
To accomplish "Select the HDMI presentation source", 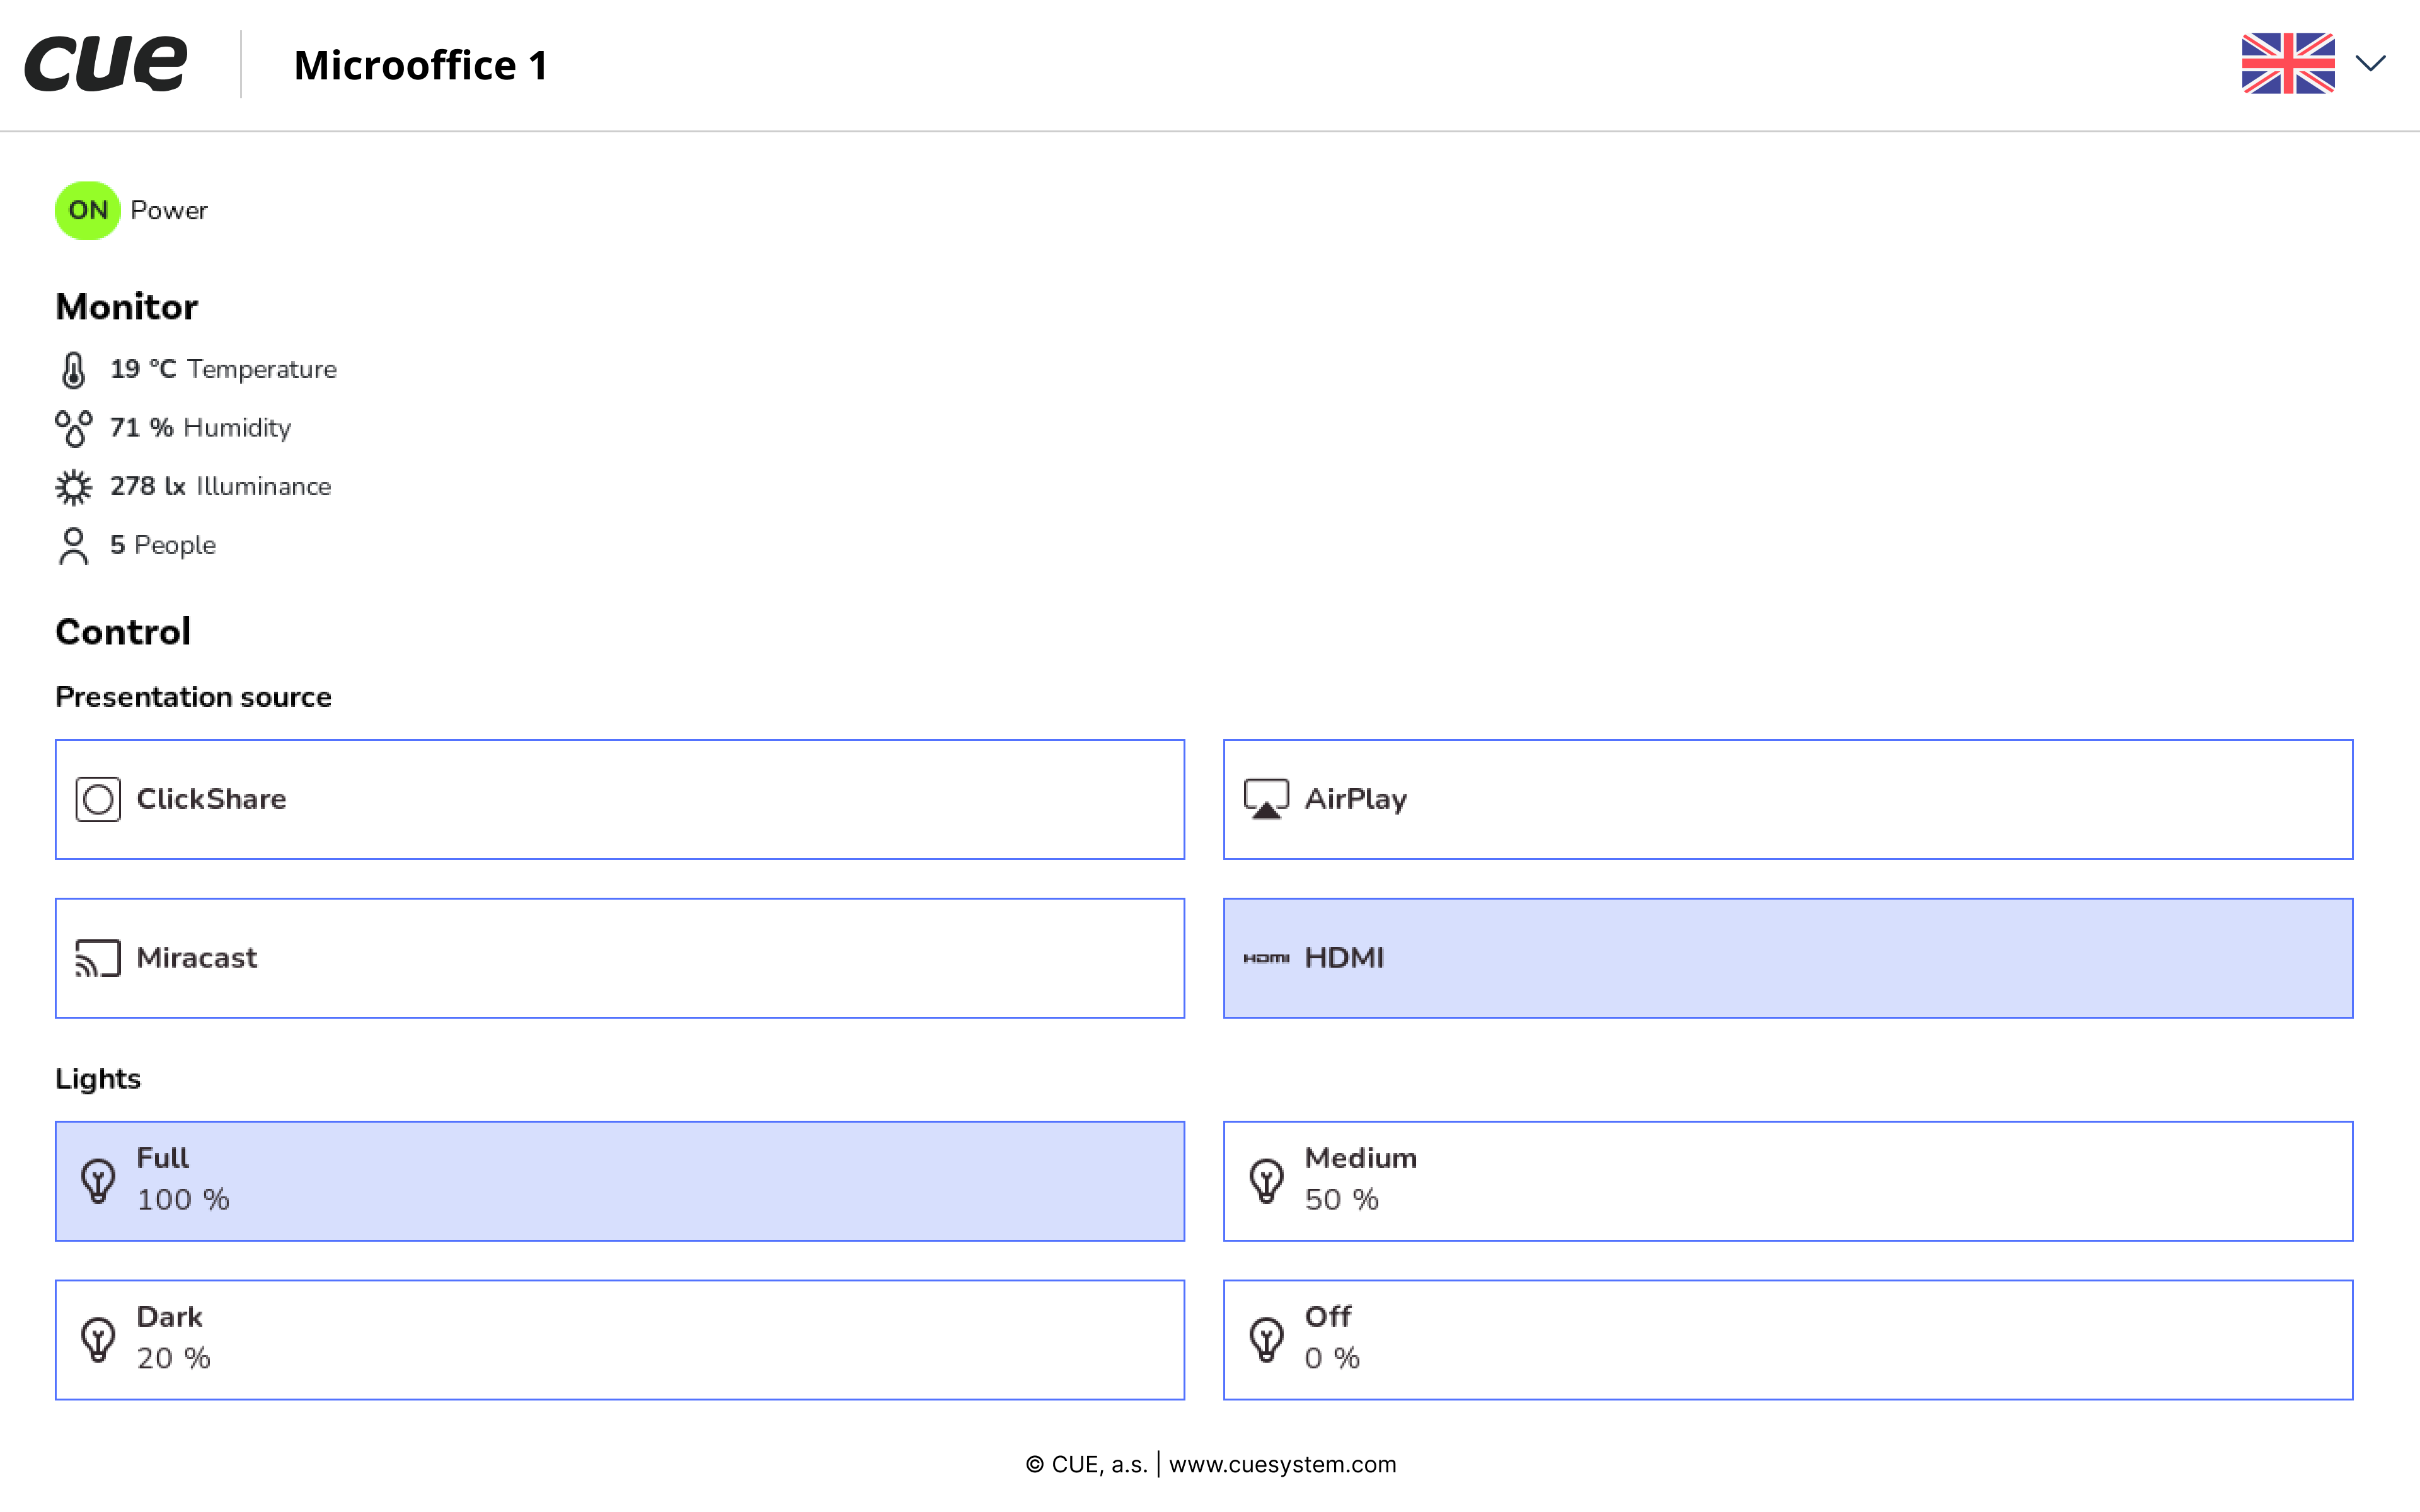I will point(1787,958).
